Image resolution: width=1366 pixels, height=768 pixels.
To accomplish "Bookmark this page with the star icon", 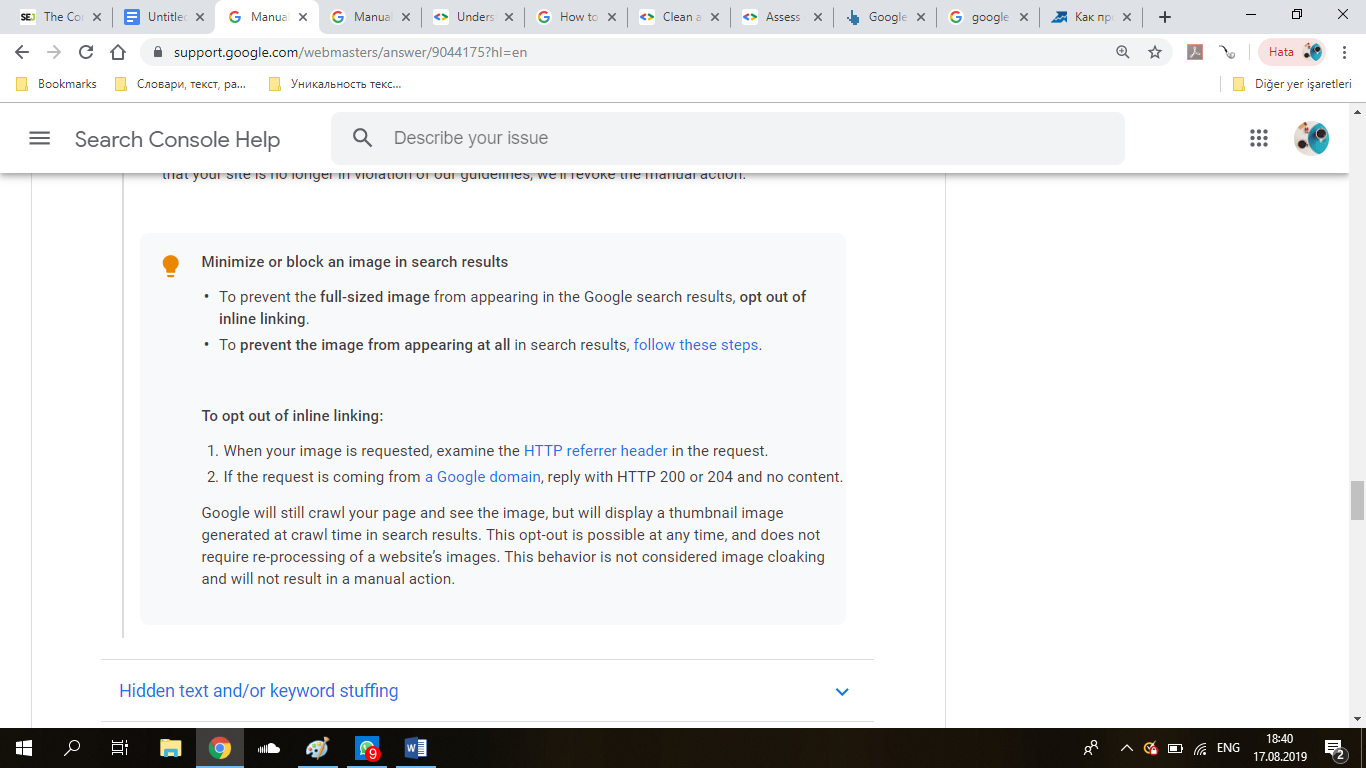I will coord(1155,52).
